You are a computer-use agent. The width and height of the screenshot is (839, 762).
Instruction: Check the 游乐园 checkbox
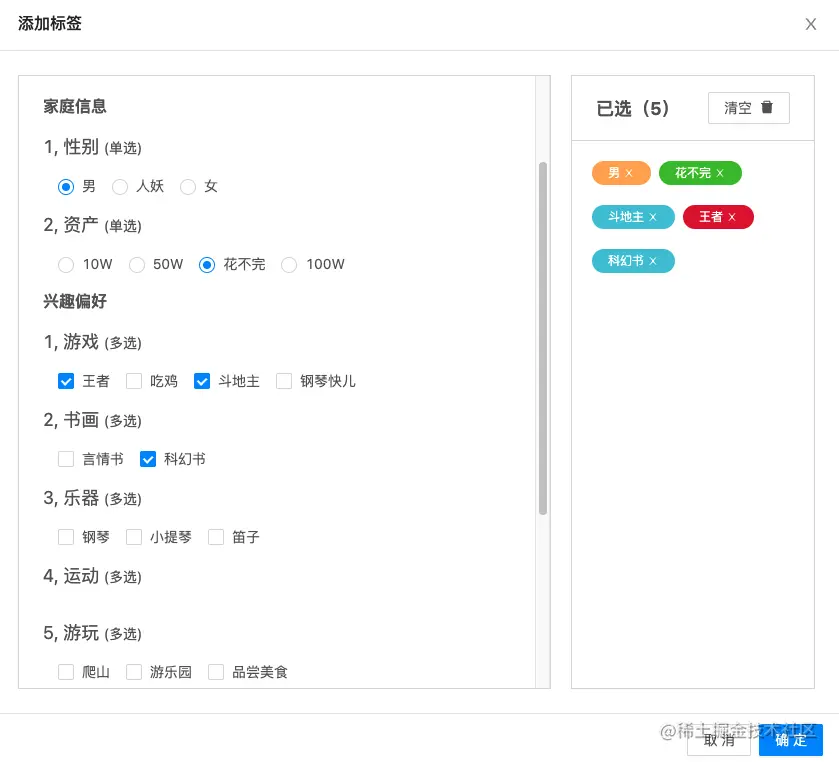click(x=134, y=672)
